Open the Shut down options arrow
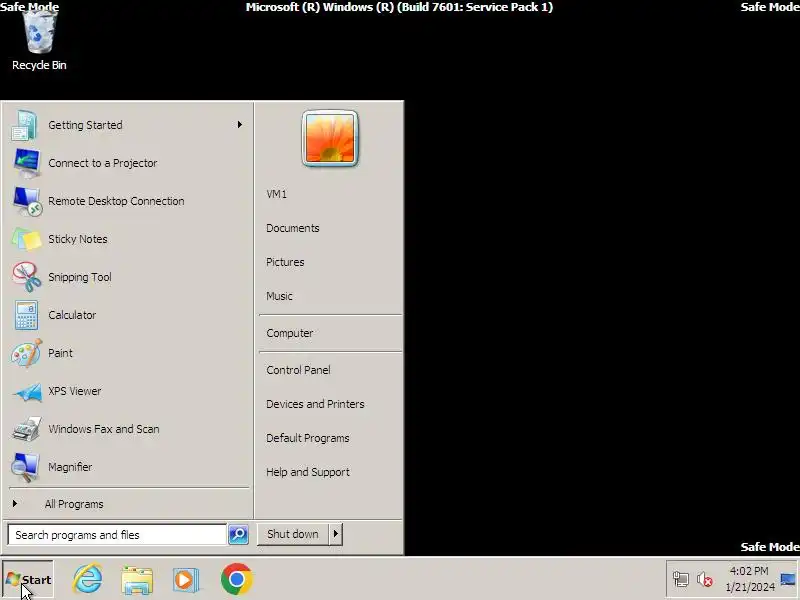 coord(336,534)
